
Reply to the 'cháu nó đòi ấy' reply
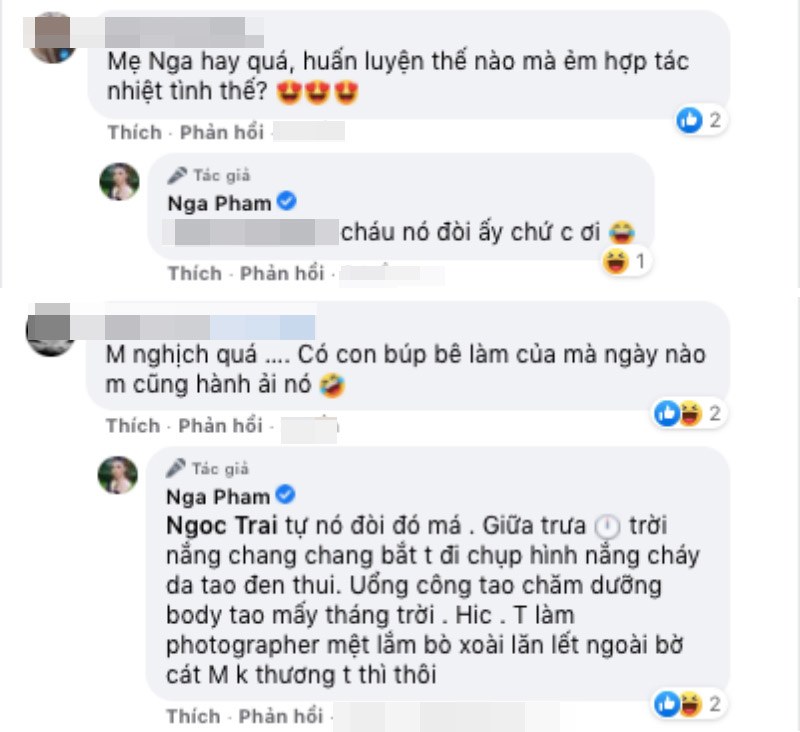[x=282, y=273]
